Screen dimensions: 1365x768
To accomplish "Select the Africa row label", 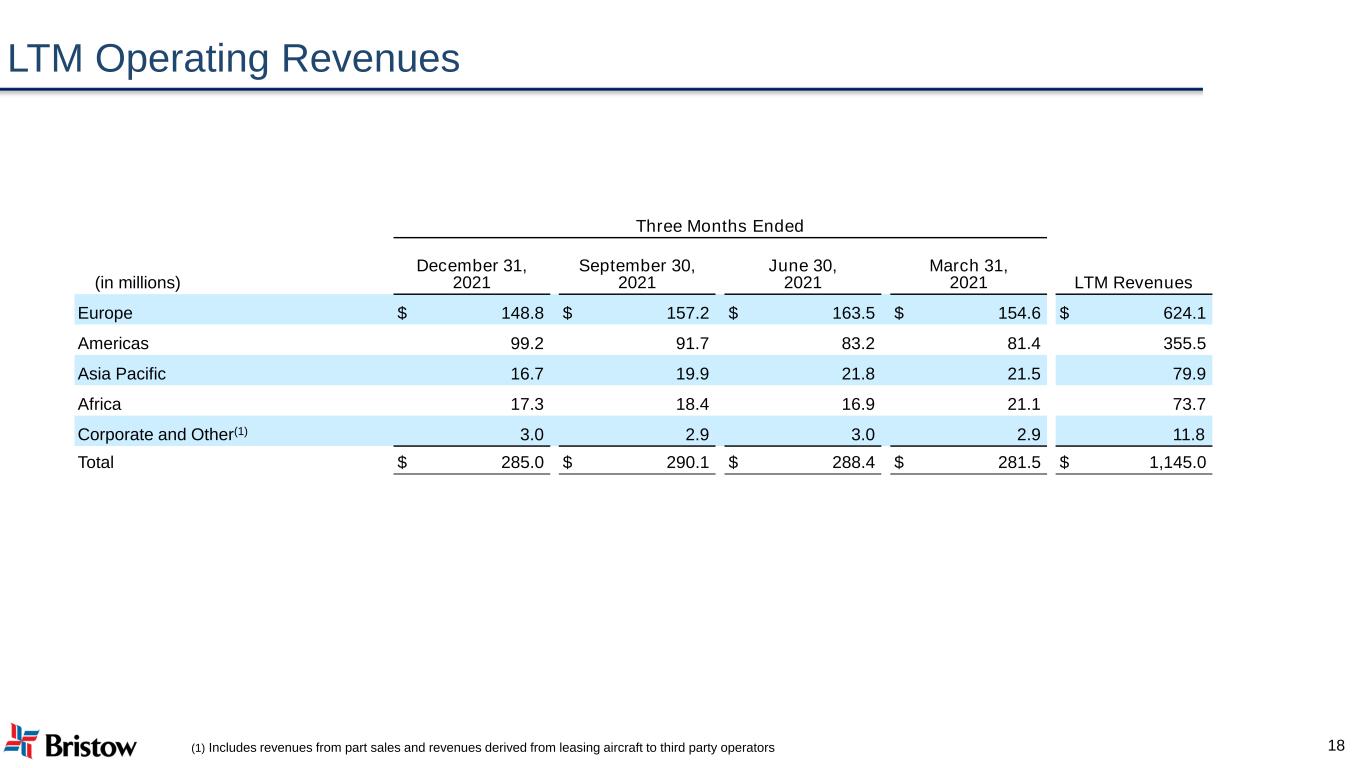I will (x=100, y=404).
